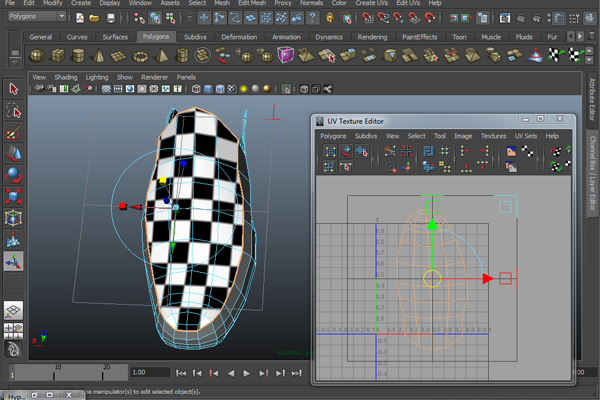Play animation backward
The image size is (600, 400).
pos(231,373)
